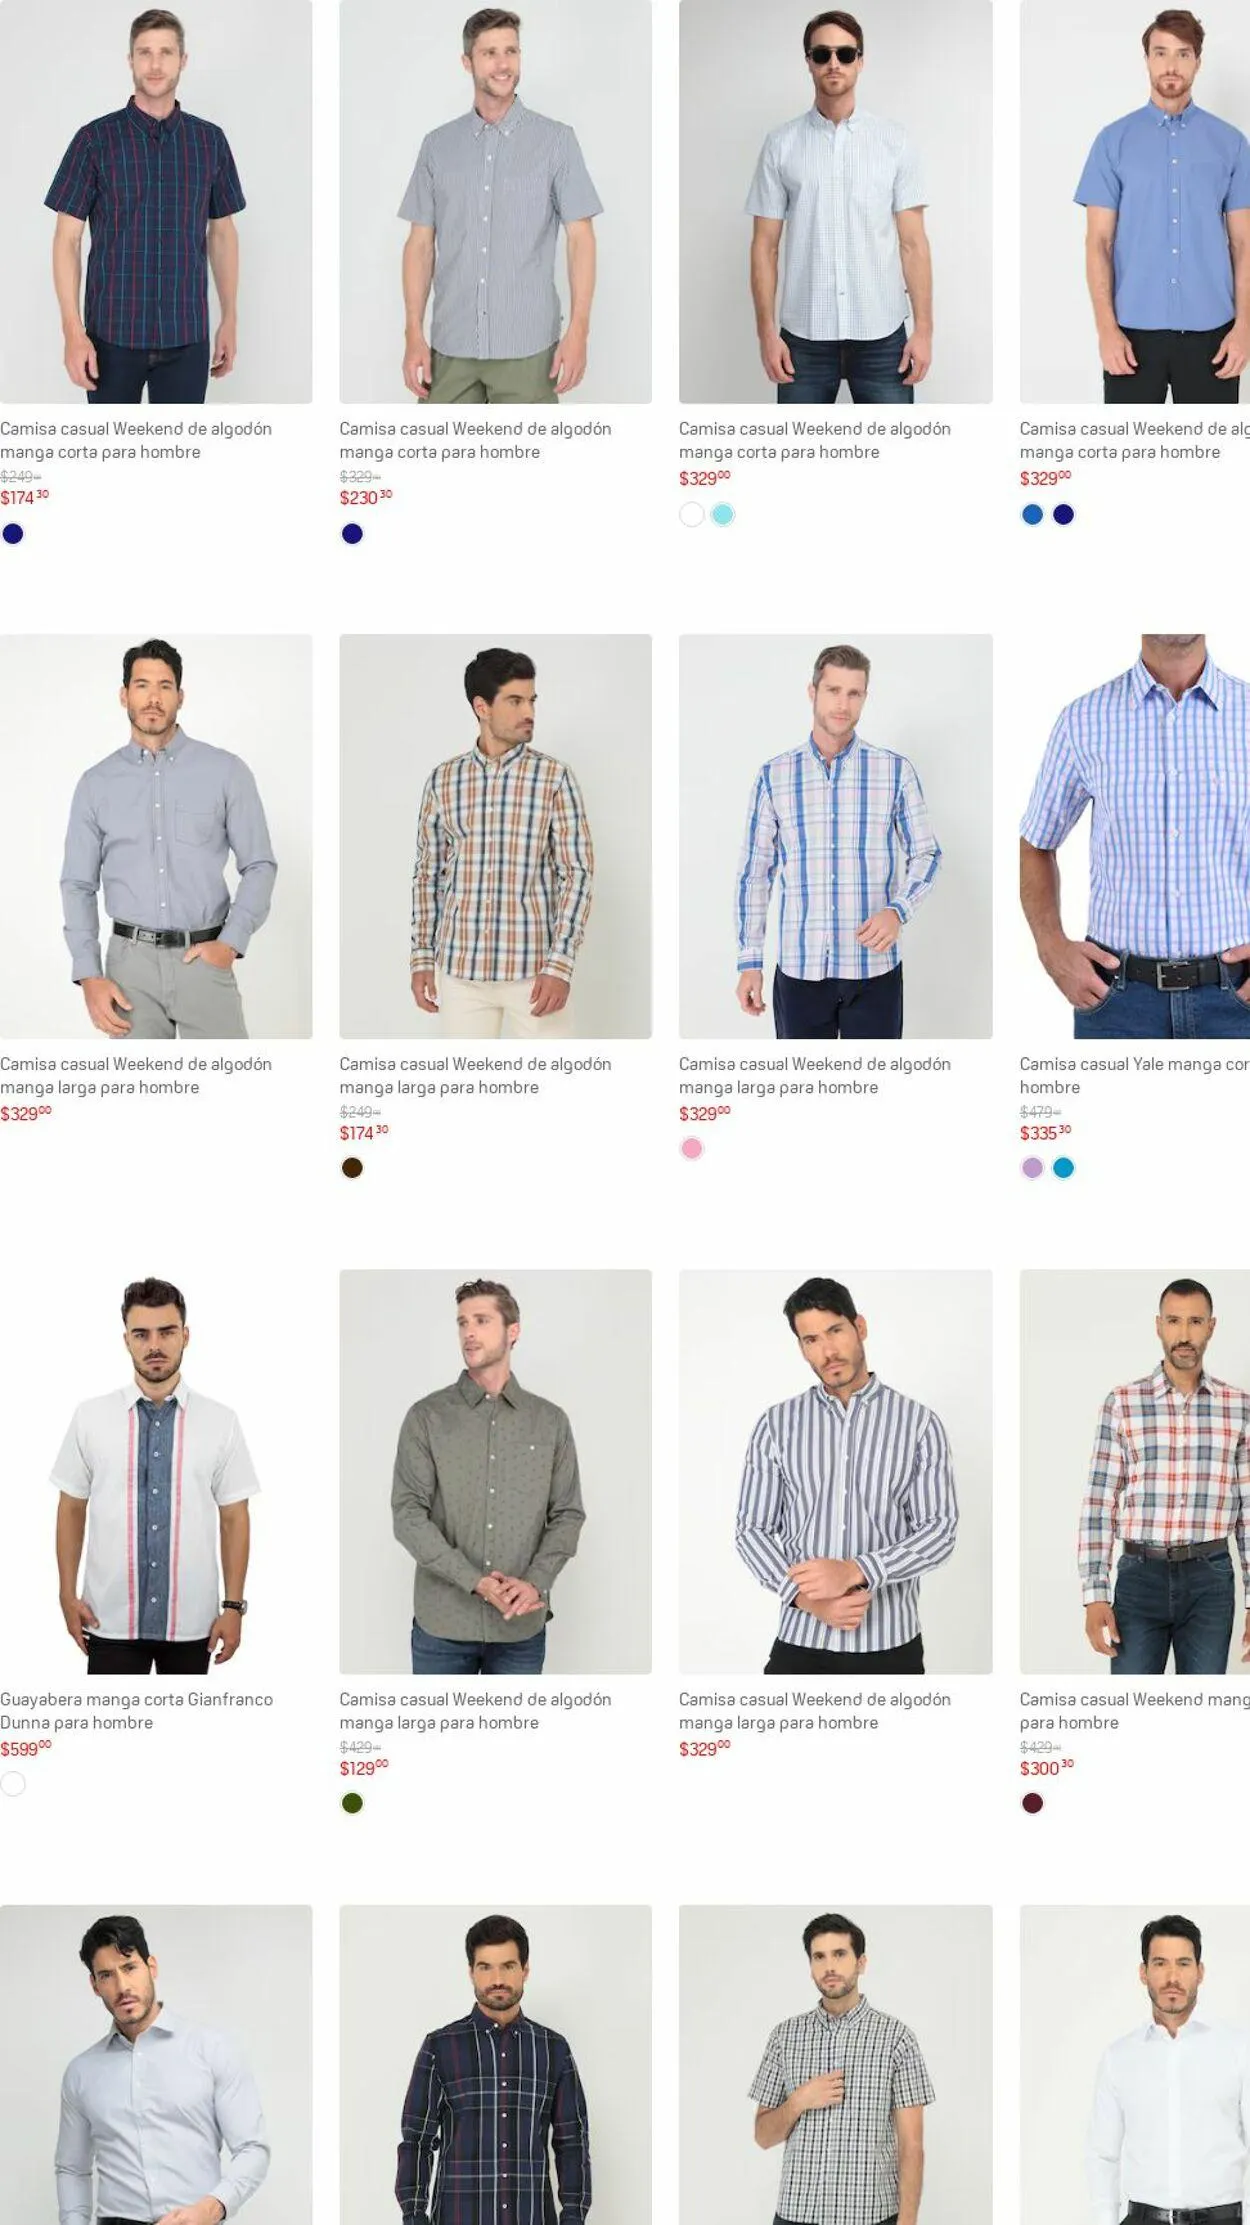This screenshot has width=1250, height=2225.
Task: Open title of $230.30 gray checked shirt
Action: point(475,440)
